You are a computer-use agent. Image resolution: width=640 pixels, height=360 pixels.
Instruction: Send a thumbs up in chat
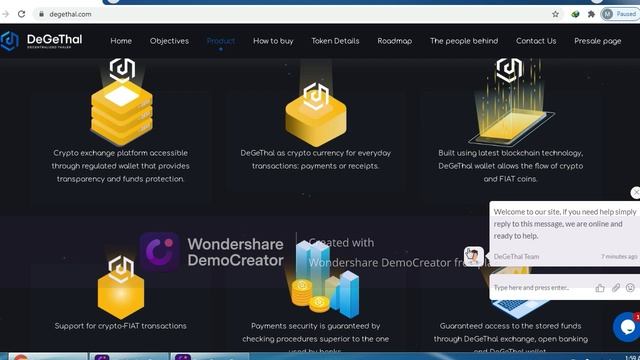pos(600,288)
